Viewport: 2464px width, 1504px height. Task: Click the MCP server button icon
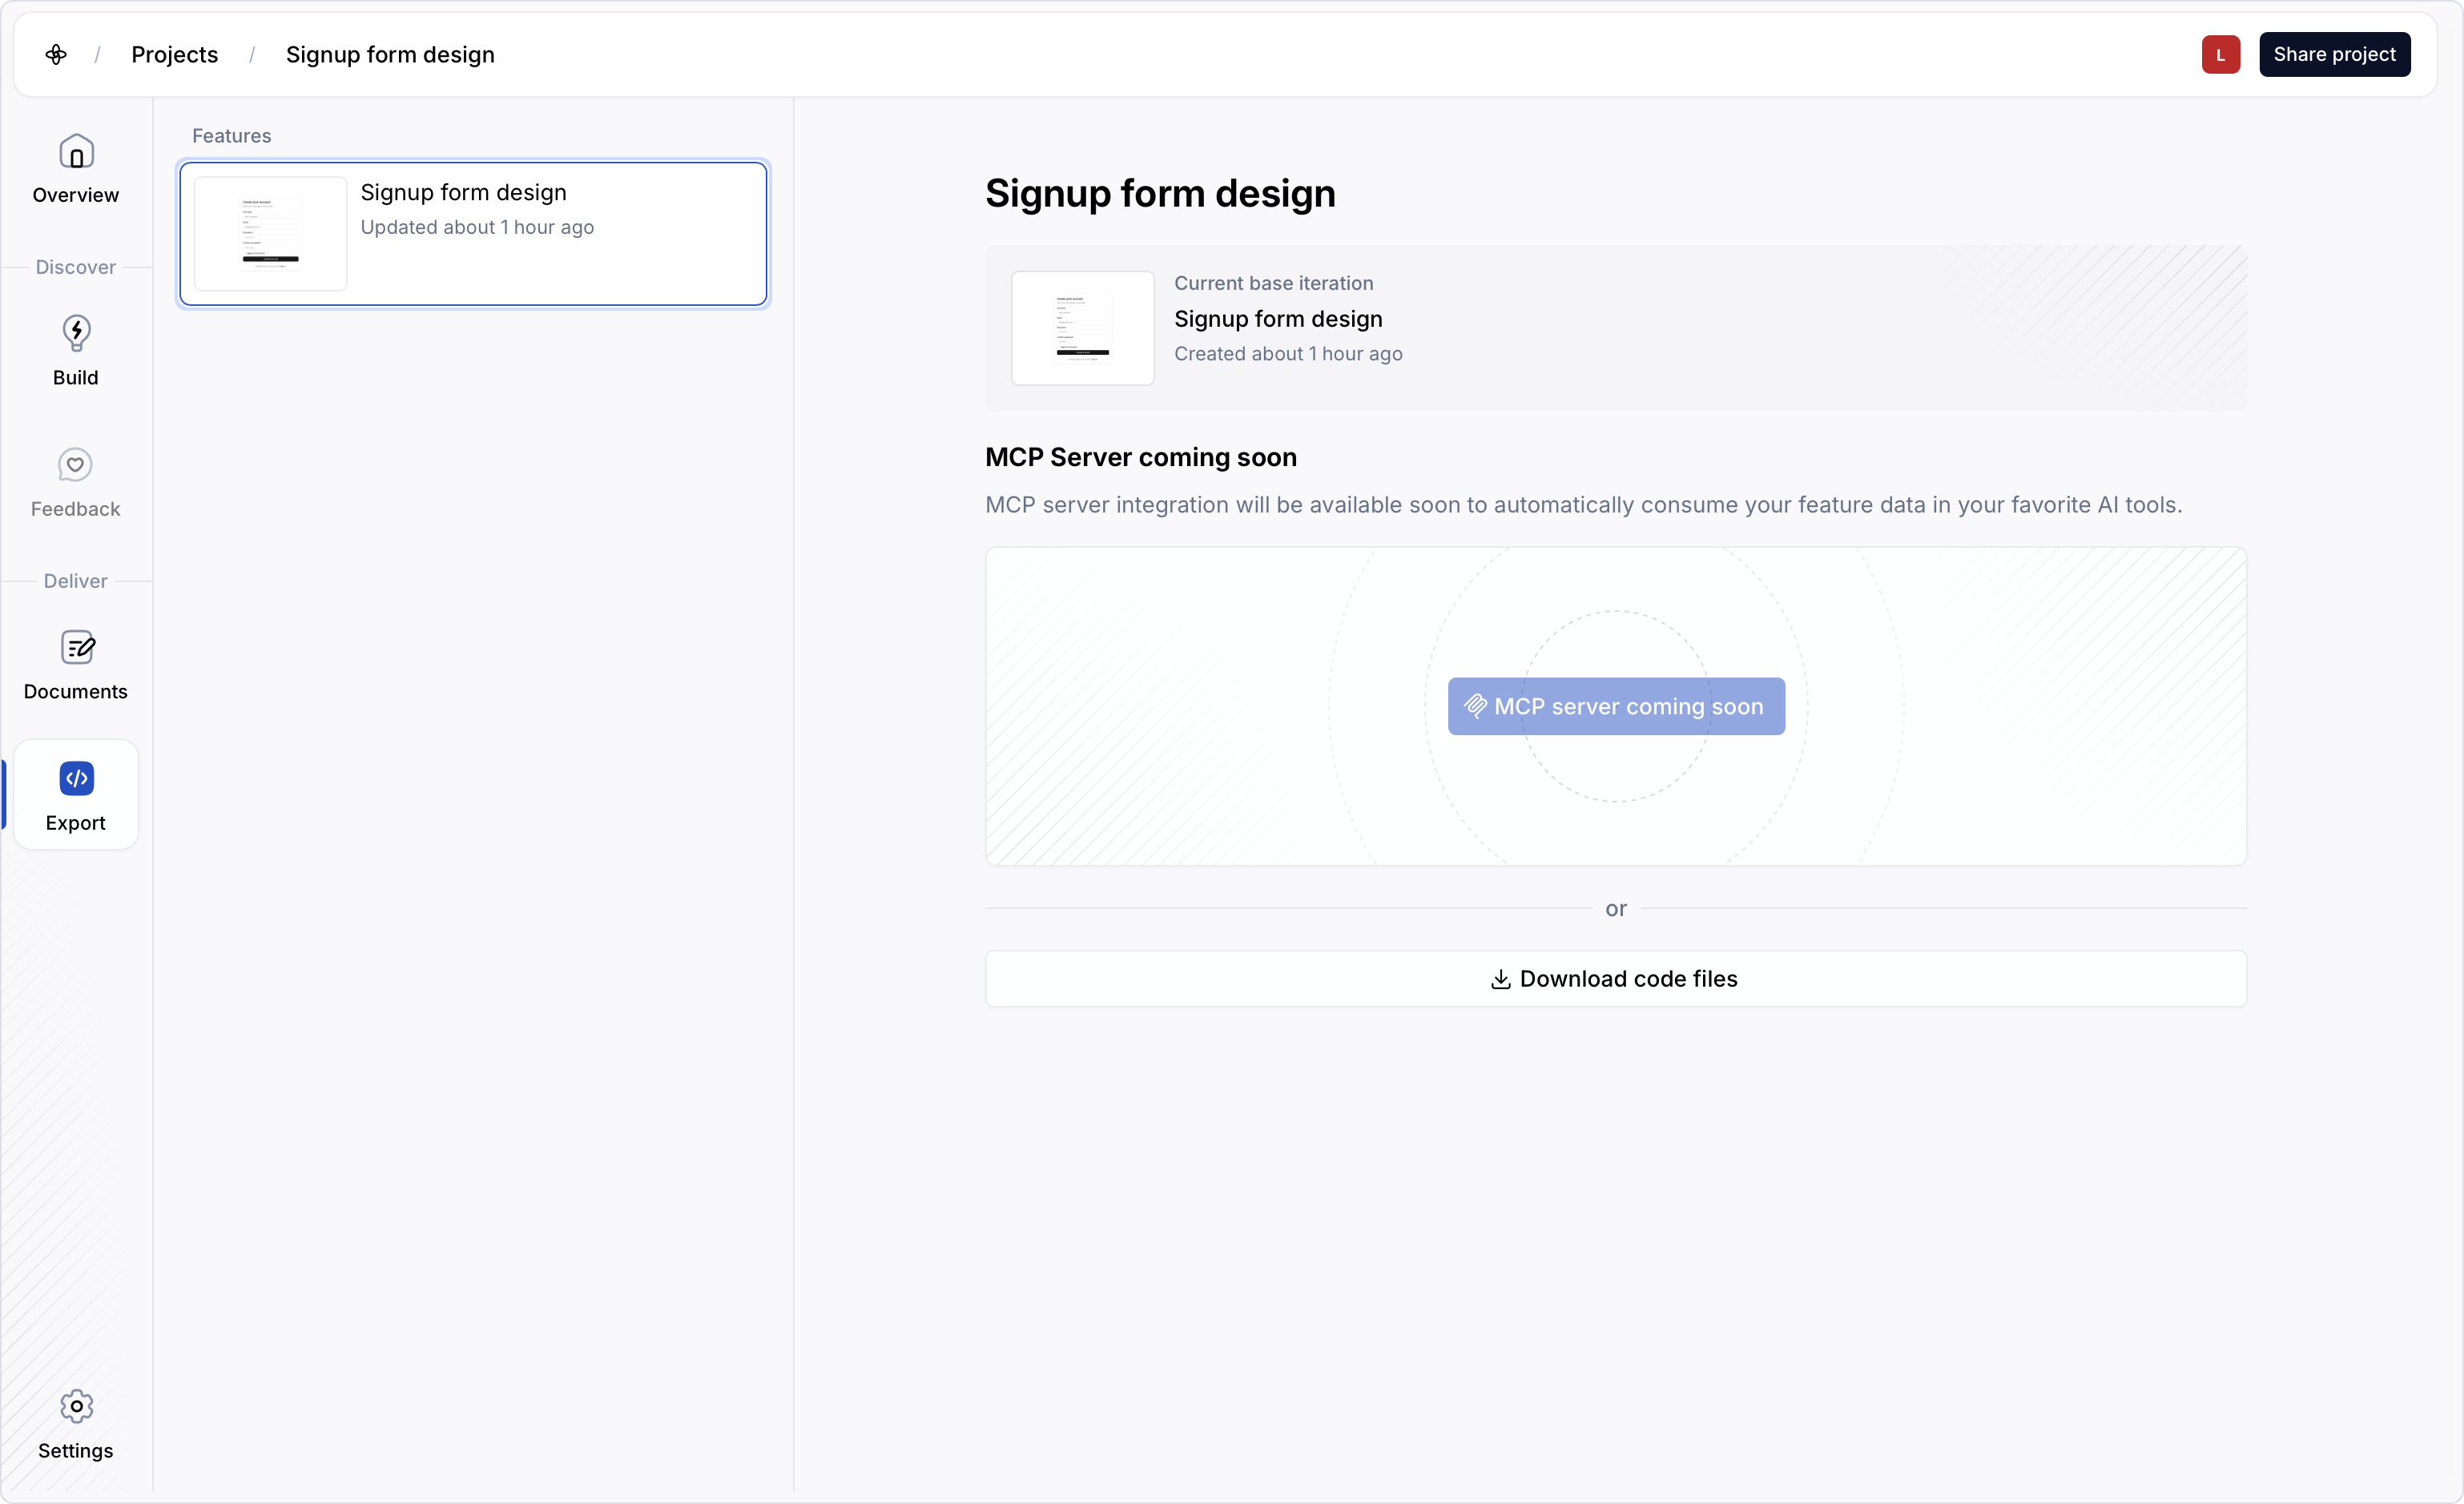(x=1475, y=706)
